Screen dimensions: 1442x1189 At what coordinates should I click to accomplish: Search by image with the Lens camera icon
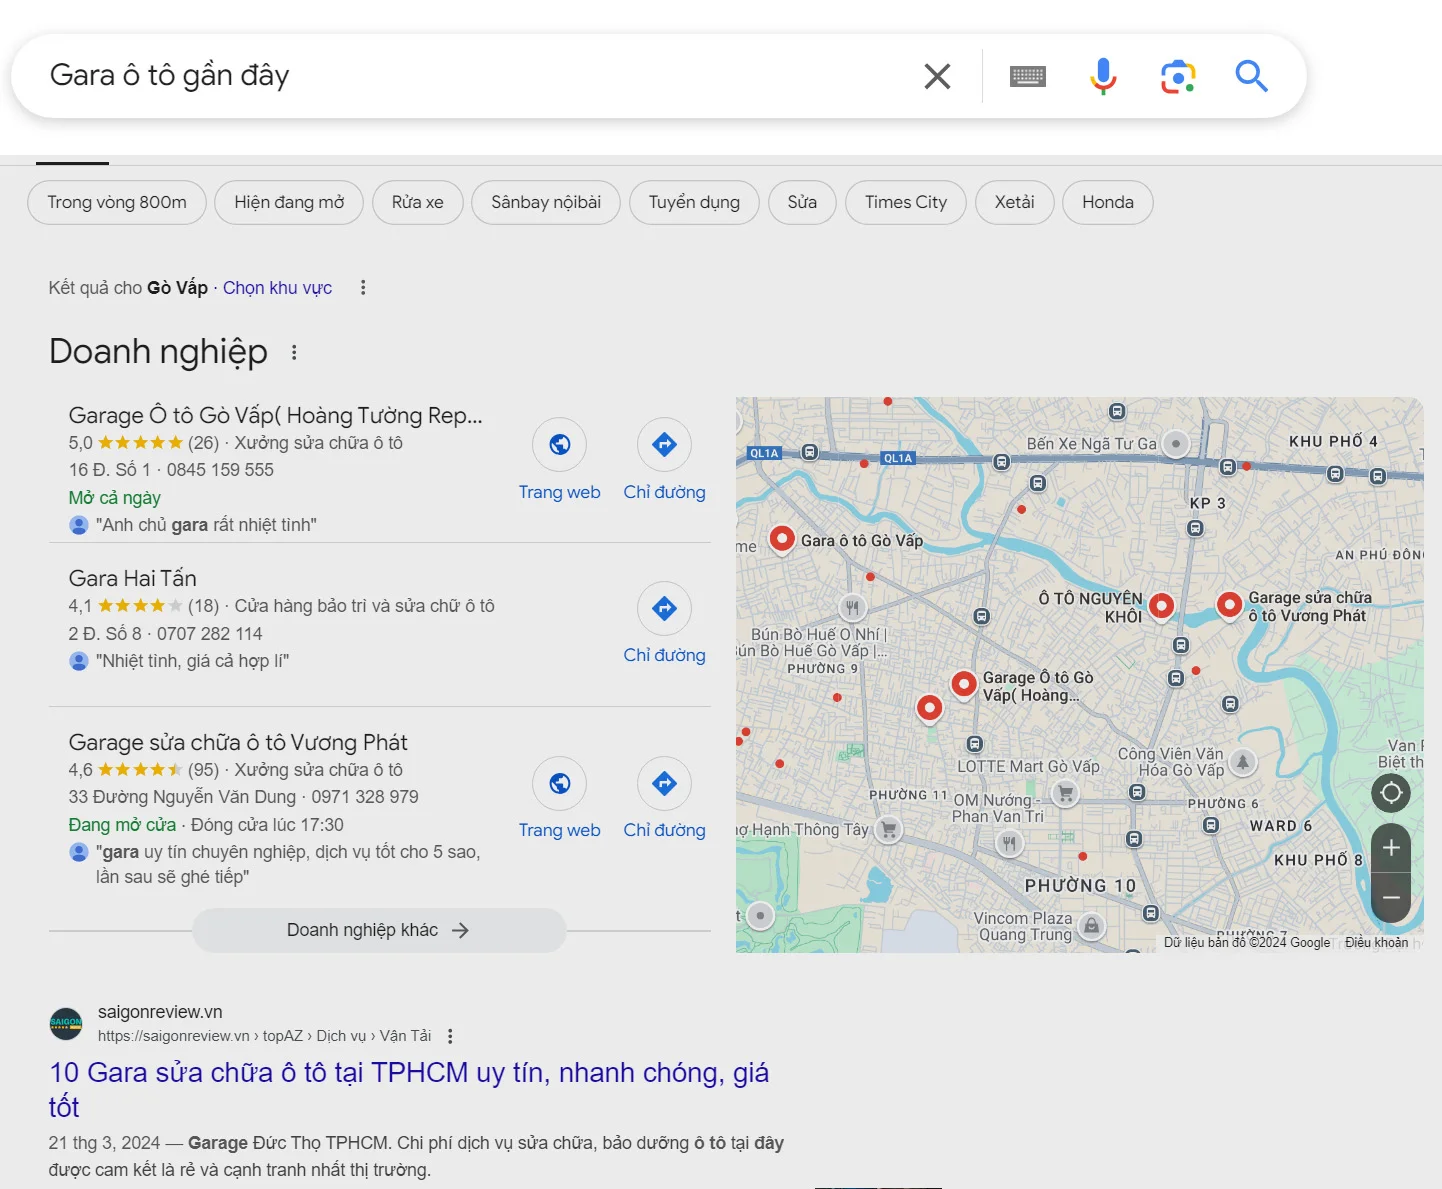[x=1178, y=76]
